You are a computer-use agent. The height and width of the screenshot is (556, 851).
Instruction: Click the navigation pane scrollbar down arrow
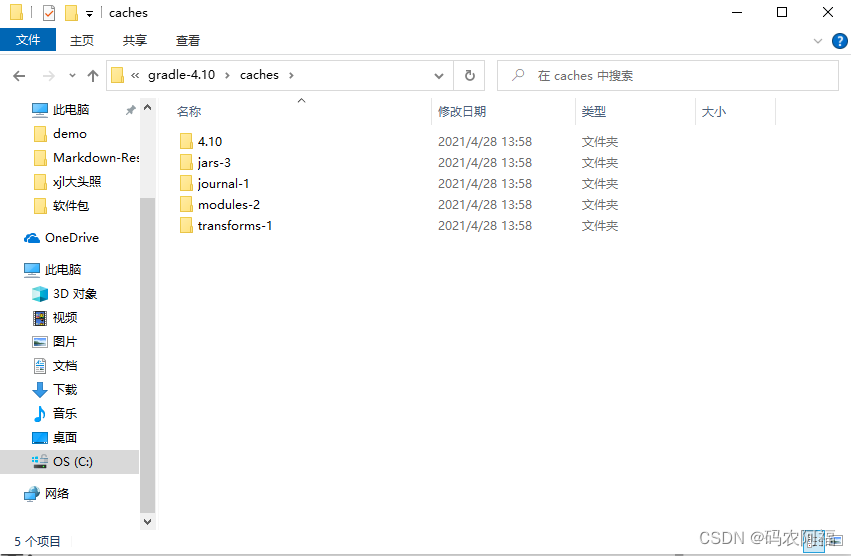[x=148, y=521]
